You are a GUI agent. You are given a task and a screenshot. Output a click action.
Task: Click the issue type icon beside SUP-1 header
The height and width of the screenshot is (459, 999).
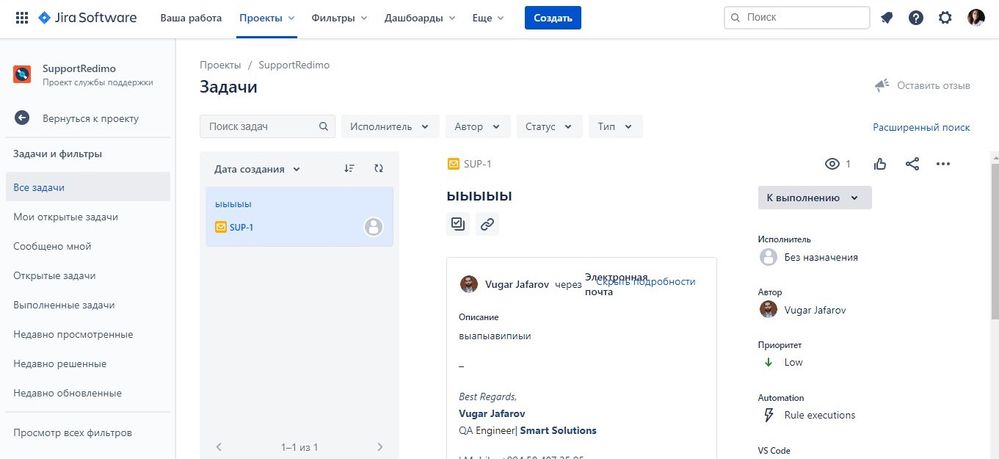(x=453, y=164)
